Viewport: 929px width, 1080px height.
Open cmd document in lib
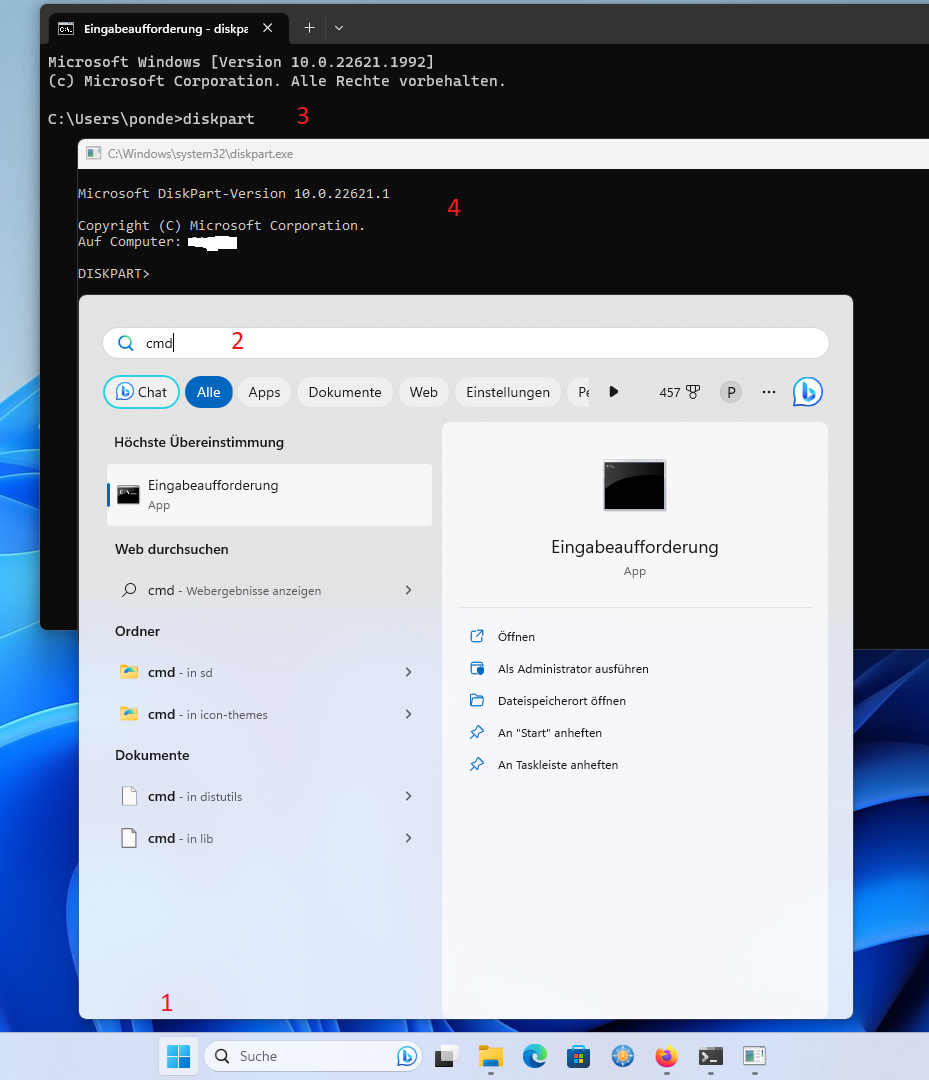pos(269,838)
